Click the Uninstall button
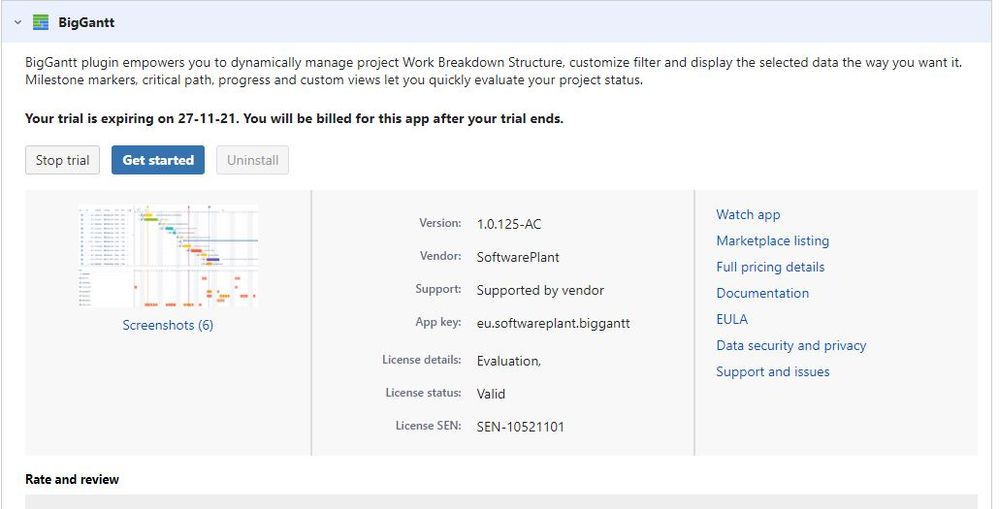The image size is (999, 509). point(252,160)
